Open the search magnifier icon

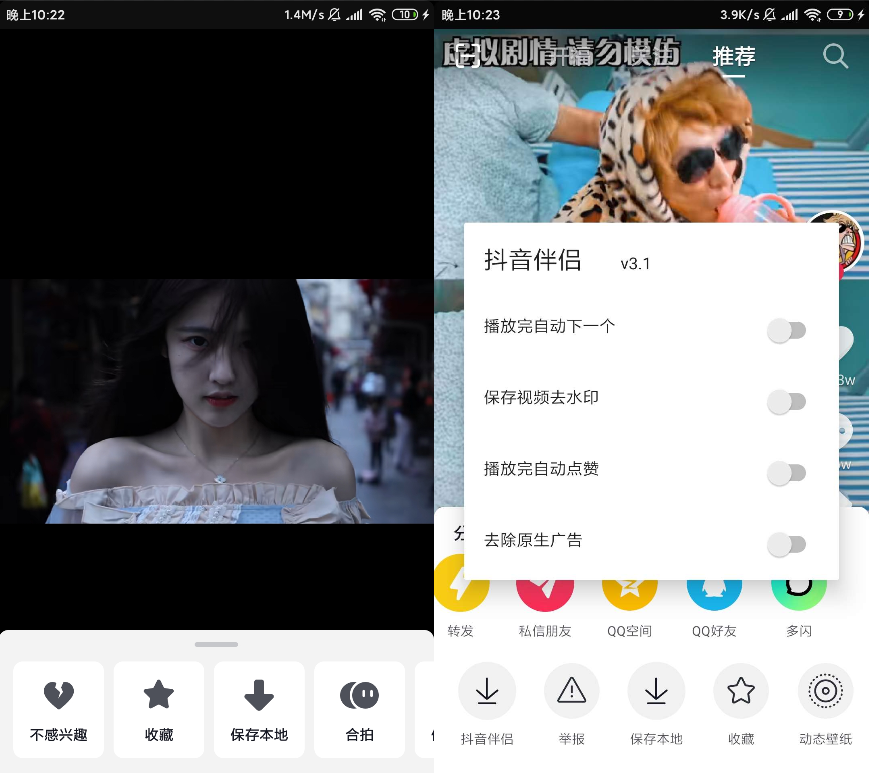click(x=836, y=56)
